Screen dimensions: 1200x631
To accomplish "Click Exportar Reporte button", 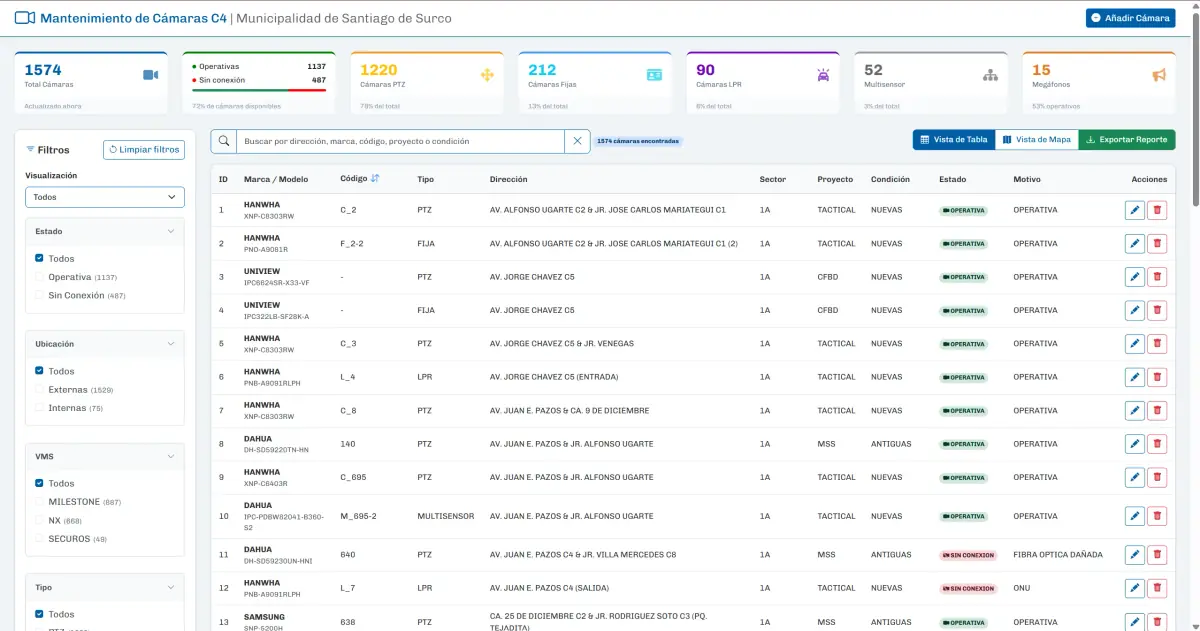I will click(x=1127, y=140).
